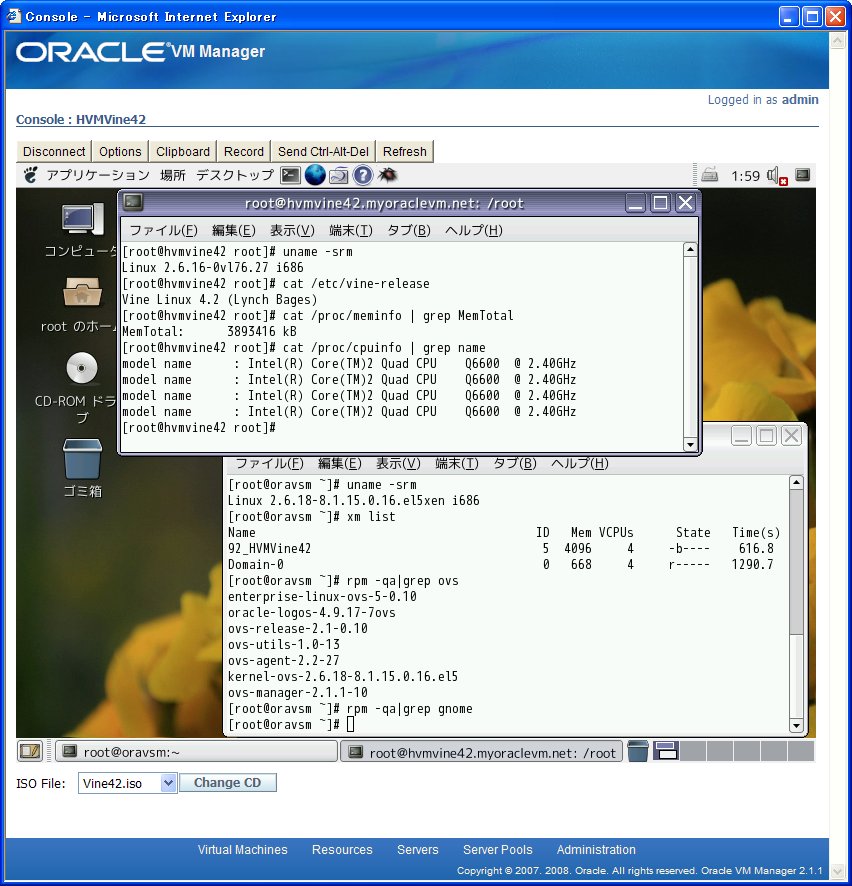The image size is (852, 886).
Task: Go to Servers footer link
Action: [418, 849]
